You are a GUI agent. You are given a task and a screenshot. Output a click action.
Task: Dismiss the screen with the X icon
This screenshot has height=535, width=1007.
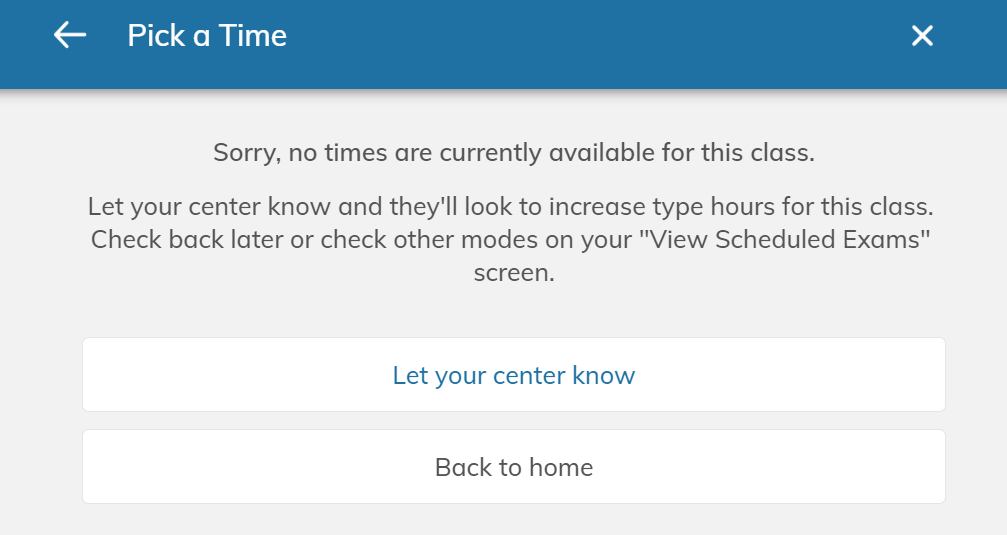922,36
